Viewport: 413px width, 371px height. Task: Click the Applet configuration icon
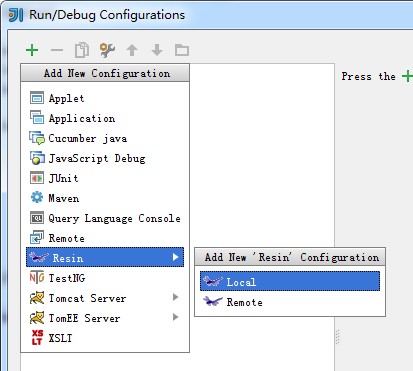[37, 98]
